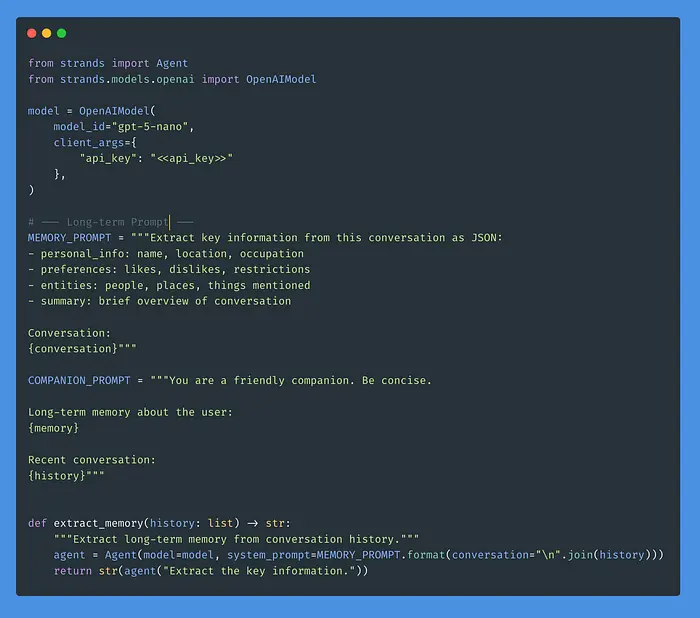Click the green maximize window button
The image size is (700, 618).
[61, 33]
